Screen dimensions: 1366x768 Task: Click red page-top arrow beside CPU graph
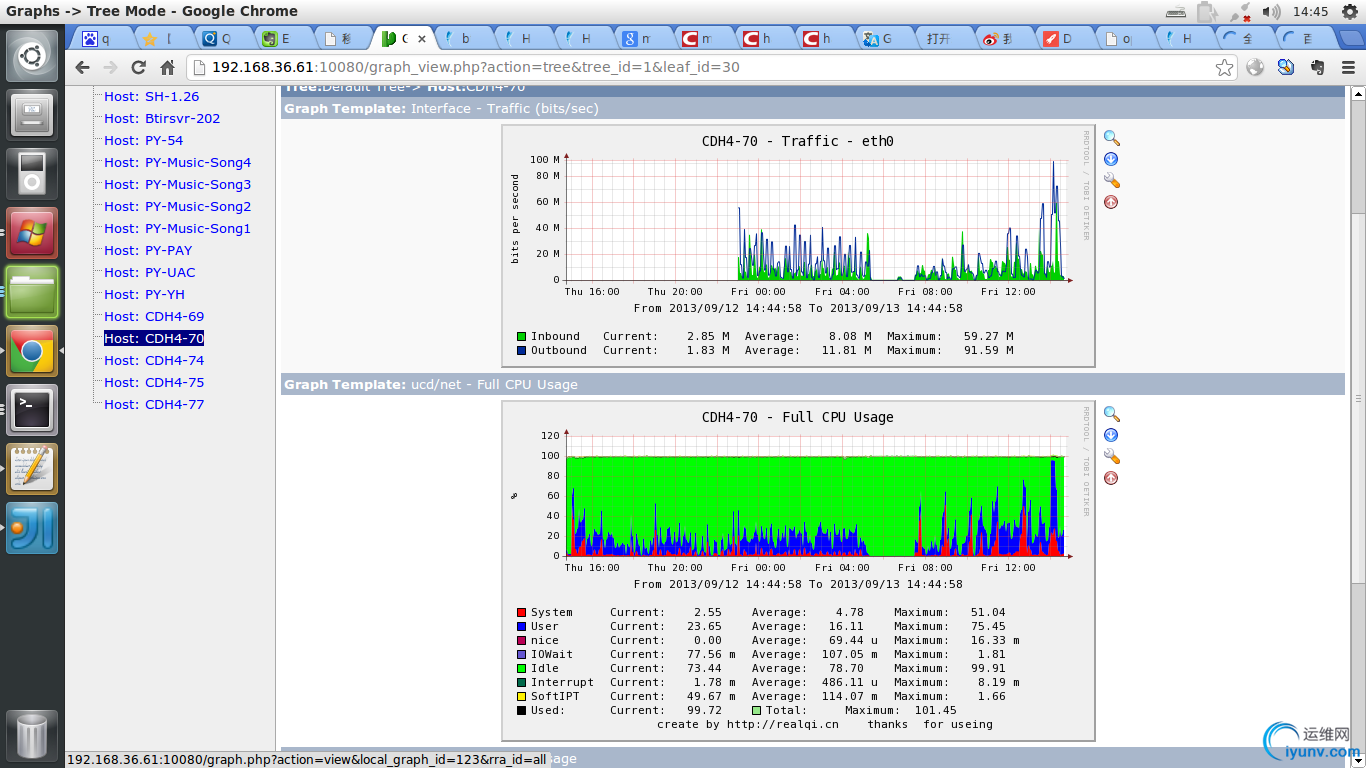[1111, 478]
